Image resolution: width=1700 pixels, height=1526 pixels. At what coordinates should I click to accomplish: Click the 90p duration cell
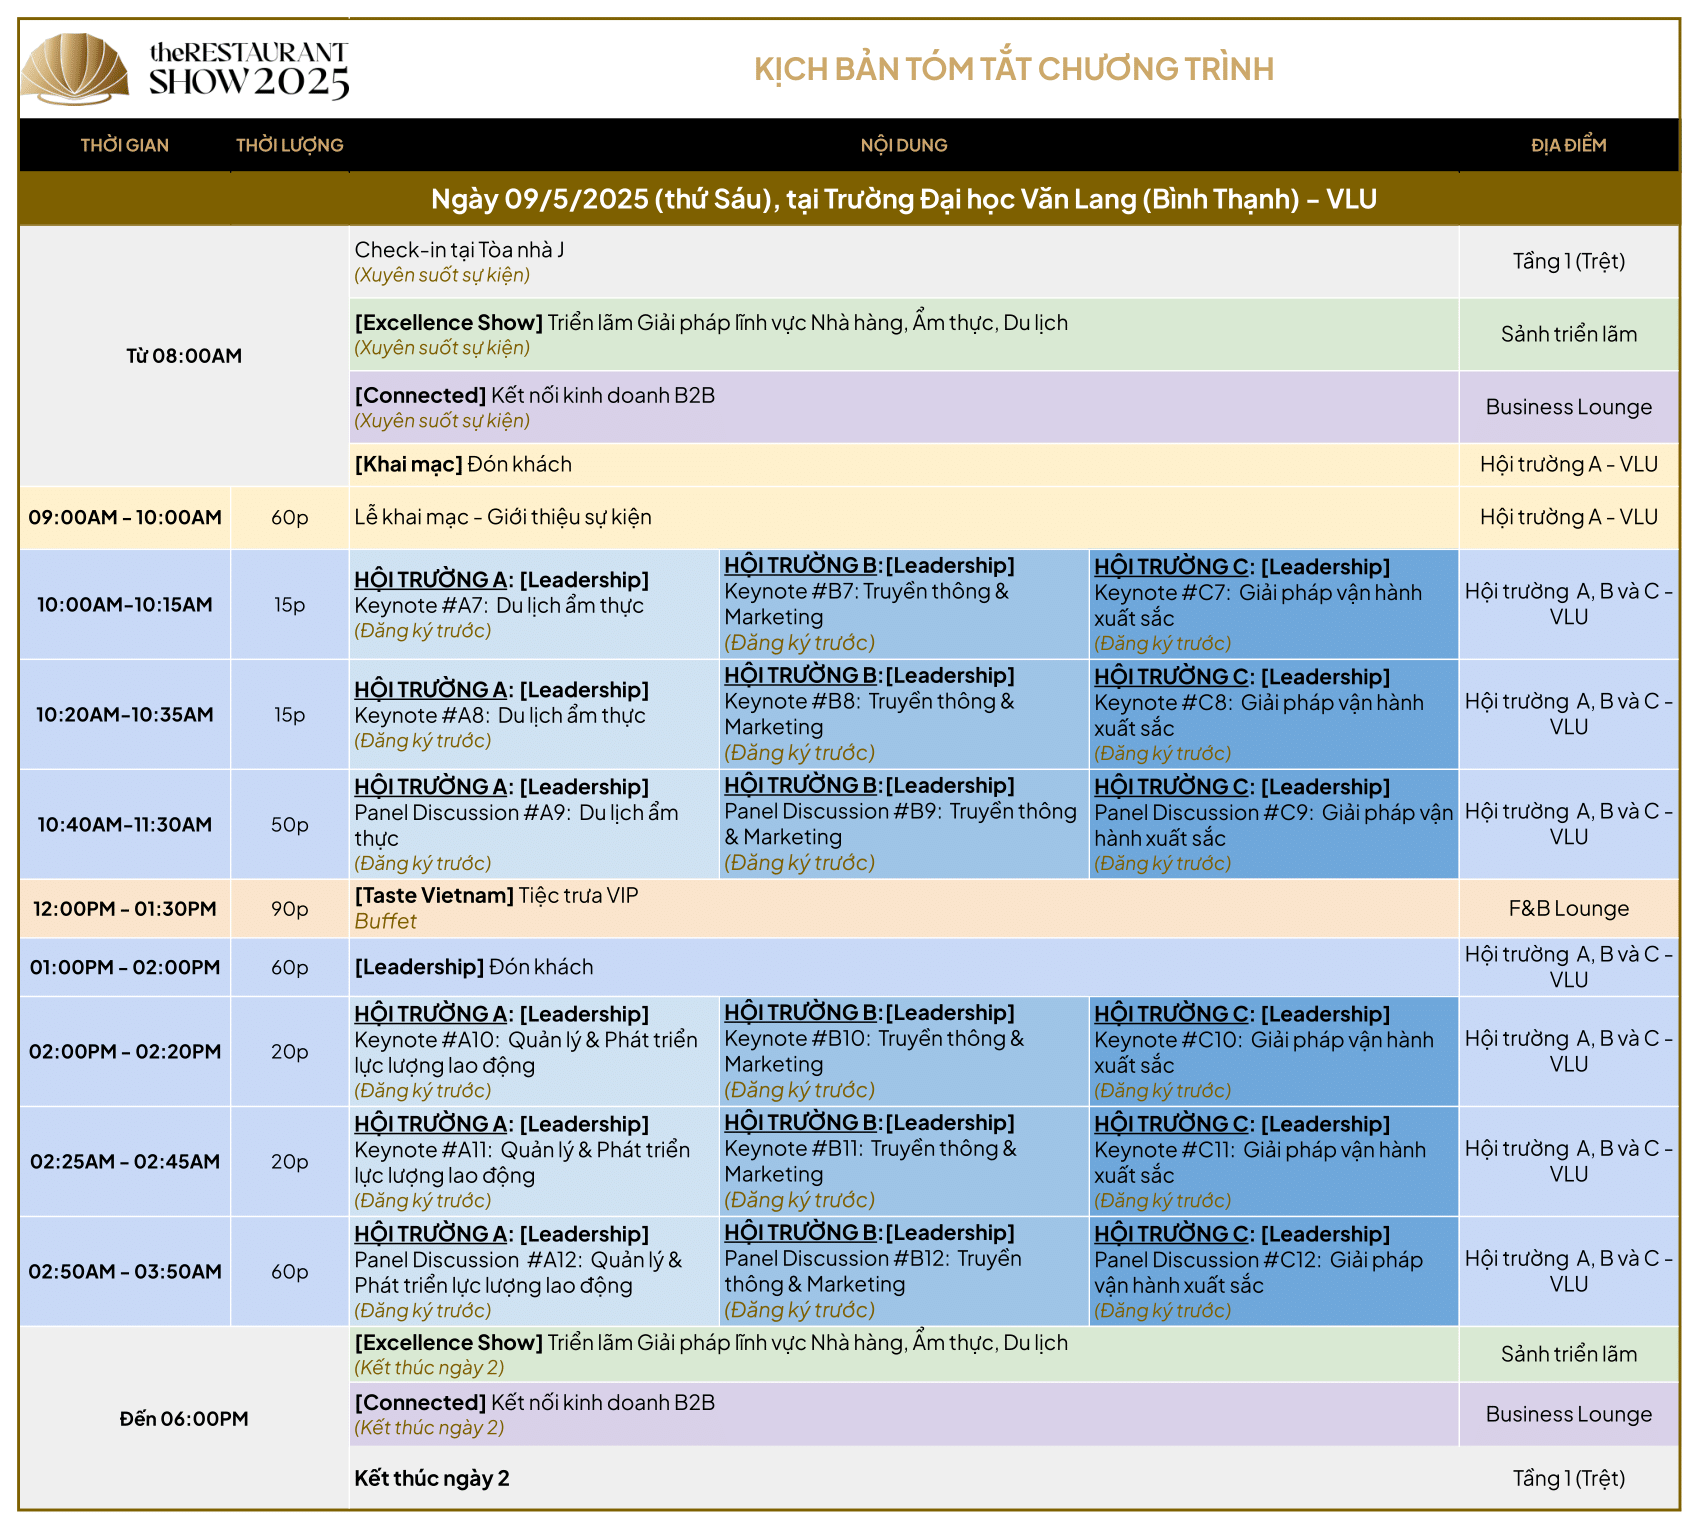coord(289,908)
